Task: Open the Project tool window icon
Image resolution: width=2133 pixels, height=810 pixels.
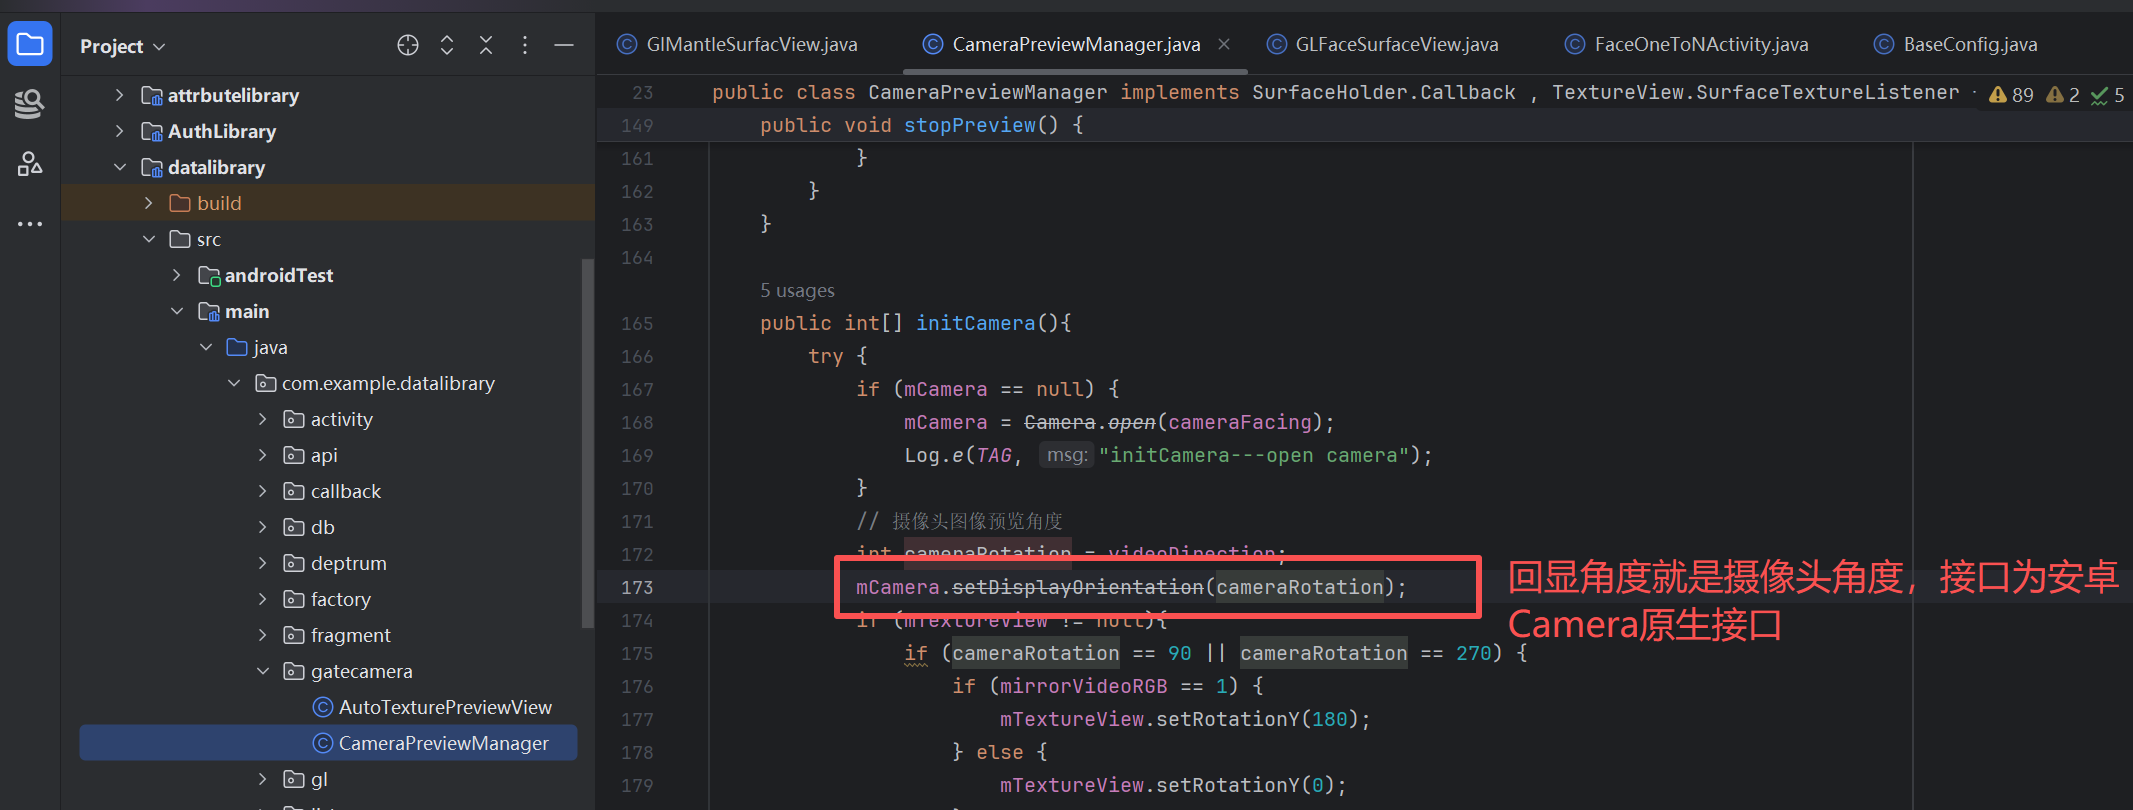Action: click(30, 45)
